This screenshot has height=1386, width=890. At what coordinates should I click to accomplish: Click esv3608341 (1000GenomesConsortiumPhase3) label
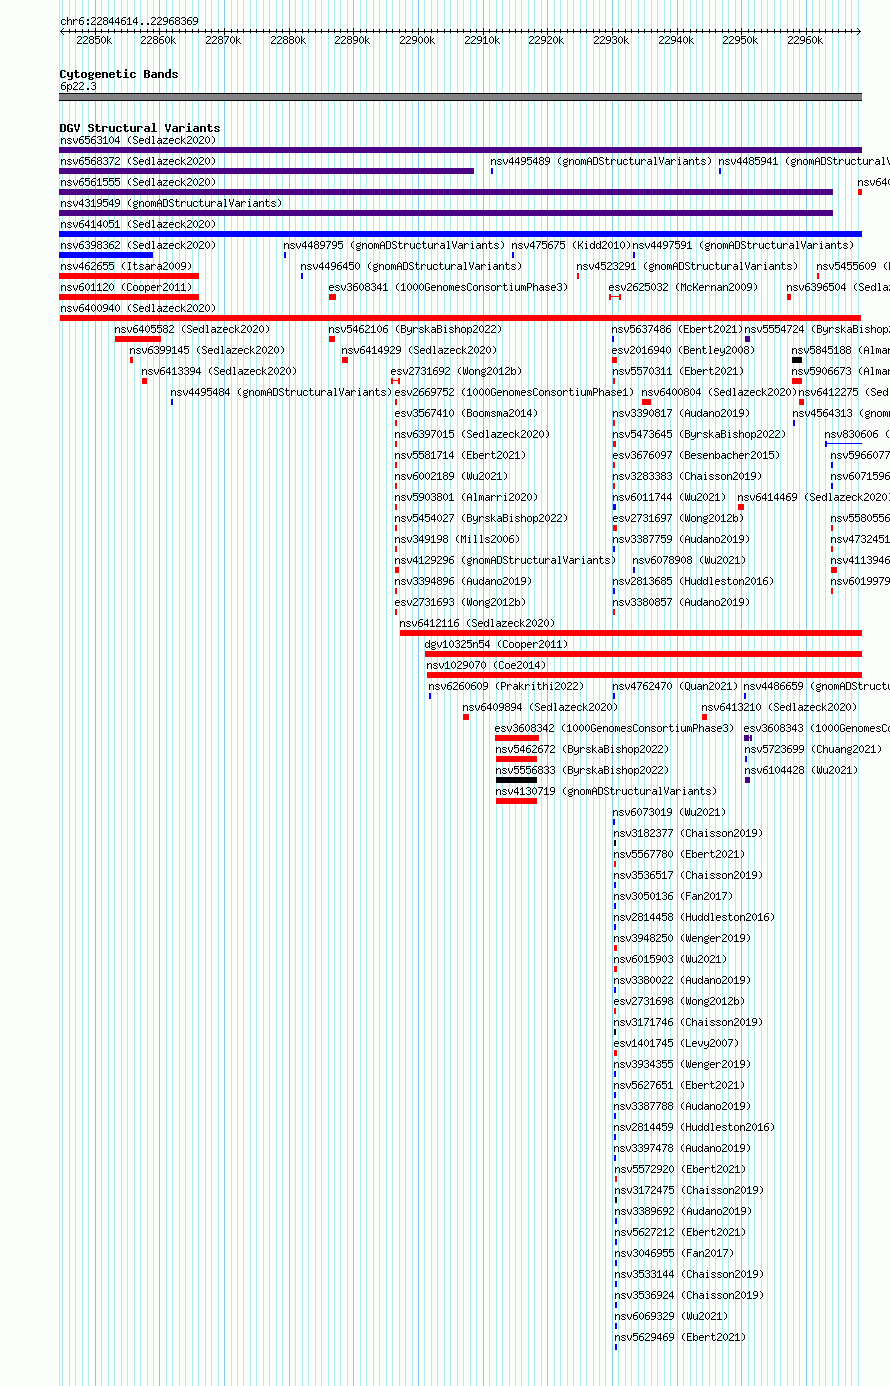point(448,287)
